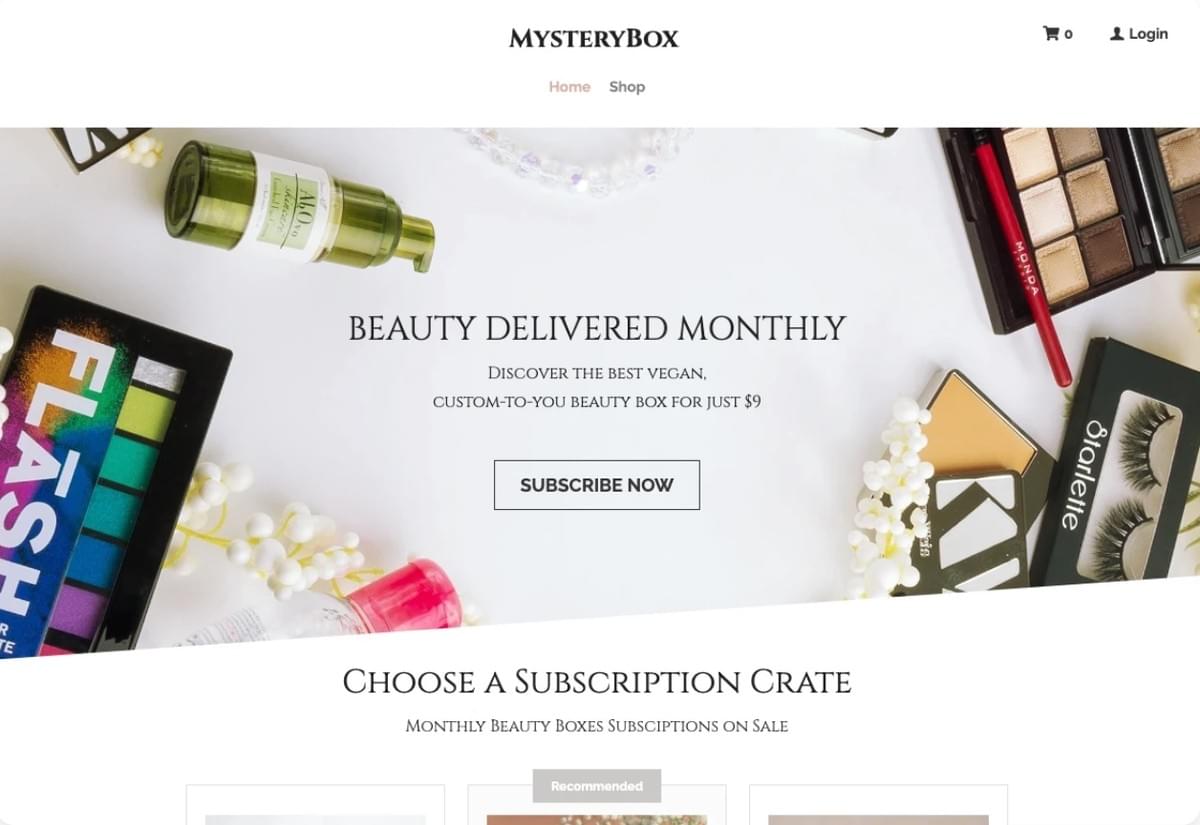This screenshot has height=825, width=1200.
Task: Go to the Home menu item
Action: pos(569,87)
